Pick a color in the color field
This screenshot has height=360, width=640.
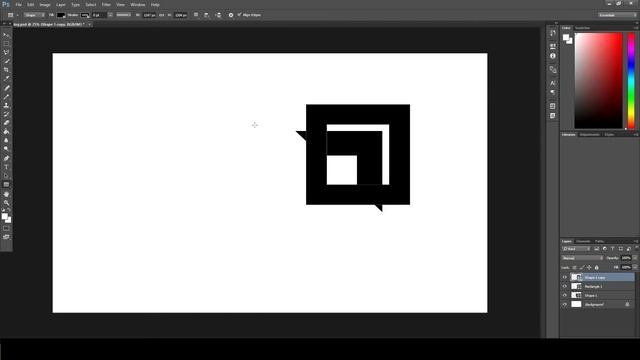tap(598, 81)
